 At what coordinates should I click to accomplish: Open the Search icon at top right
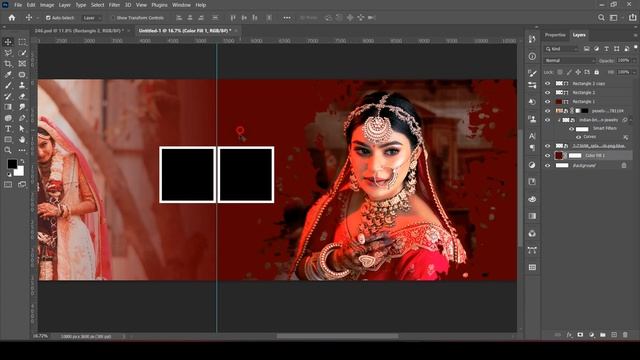point(601,18)
